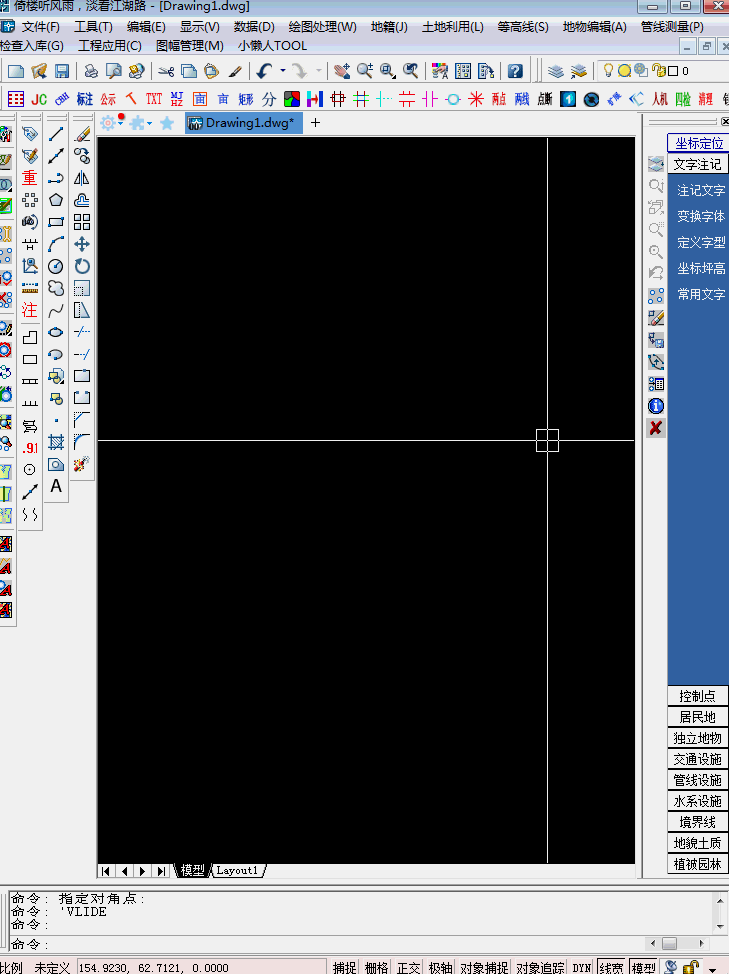Open the 居民地 category
729x974 pixels.
697,717
